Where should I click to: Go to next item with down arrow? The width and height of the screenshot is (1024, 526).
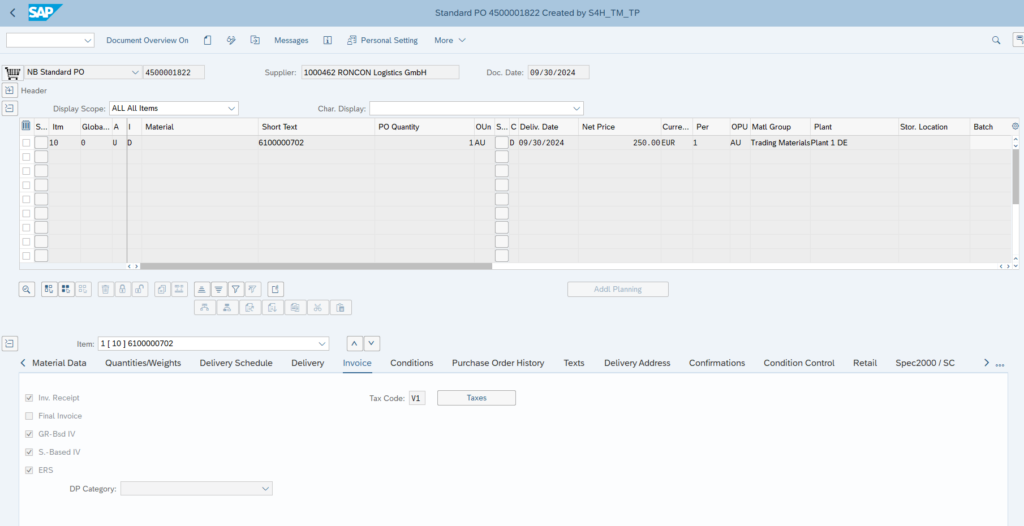(x=372, y=343)
